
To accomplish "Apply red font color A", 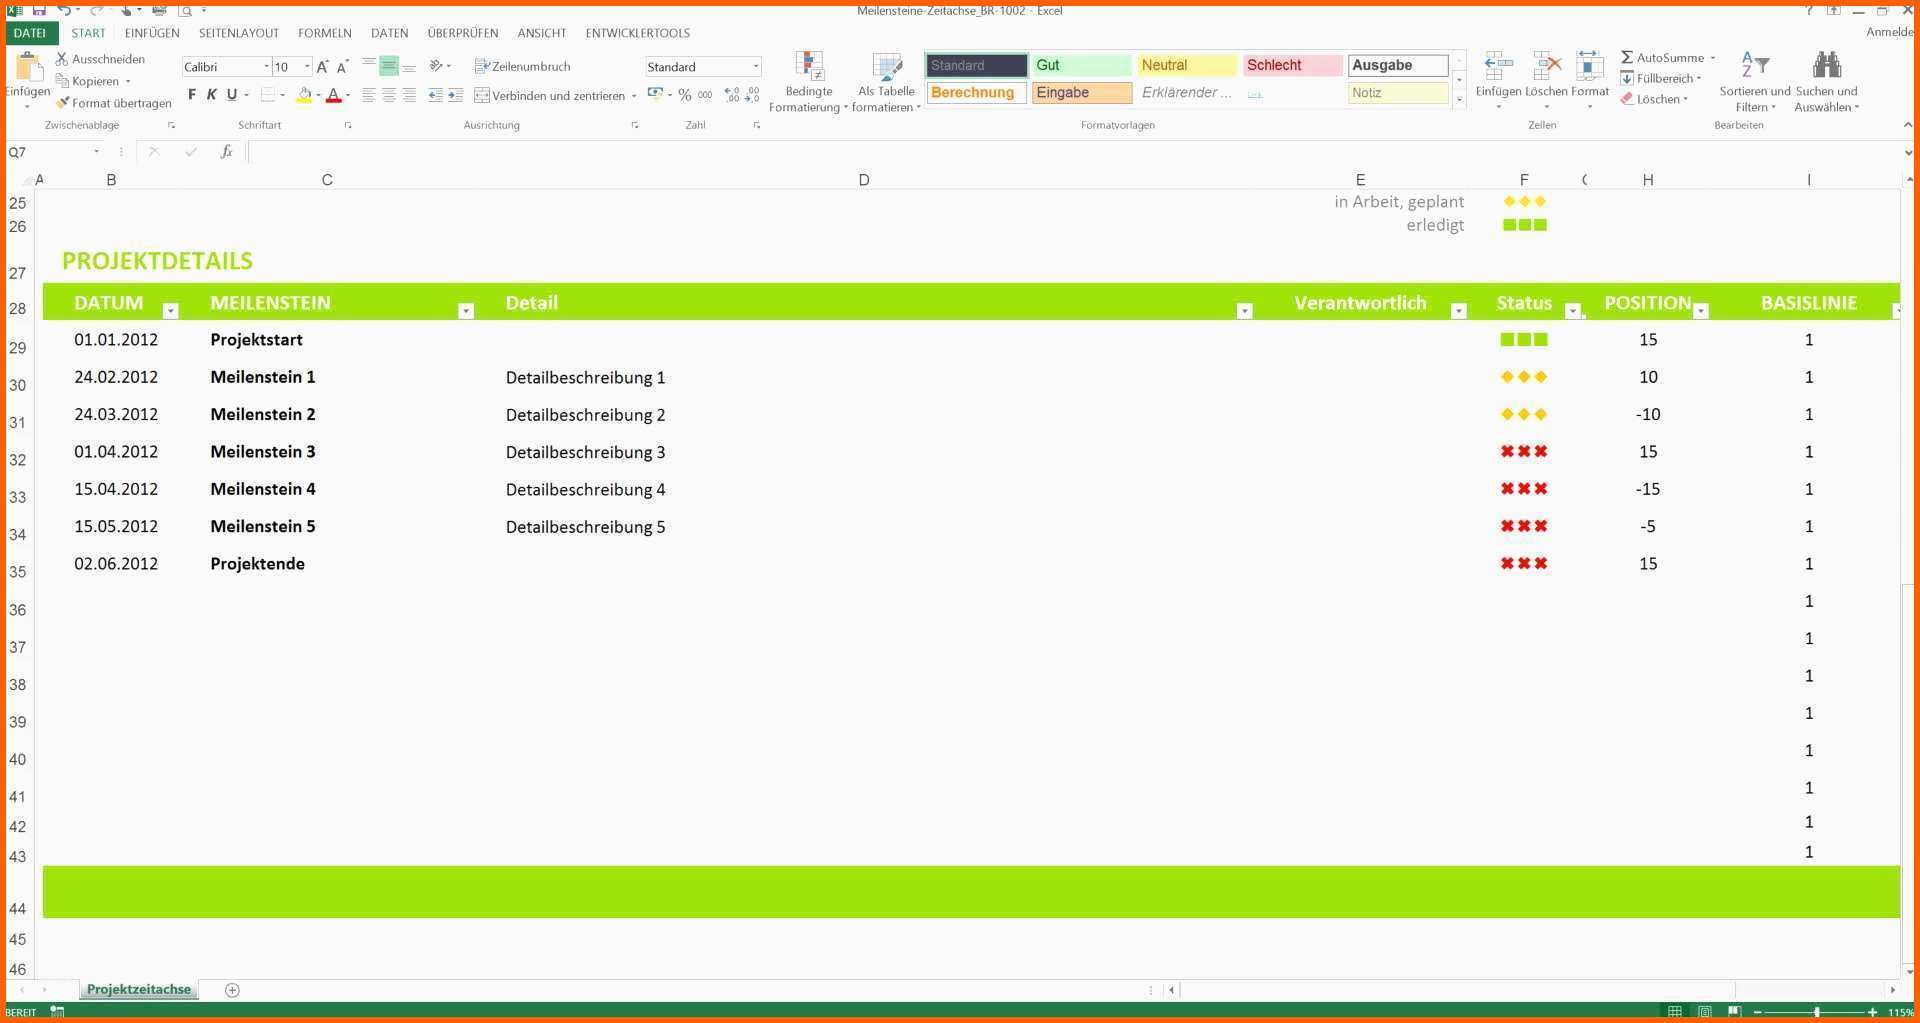I will [334, 95].
